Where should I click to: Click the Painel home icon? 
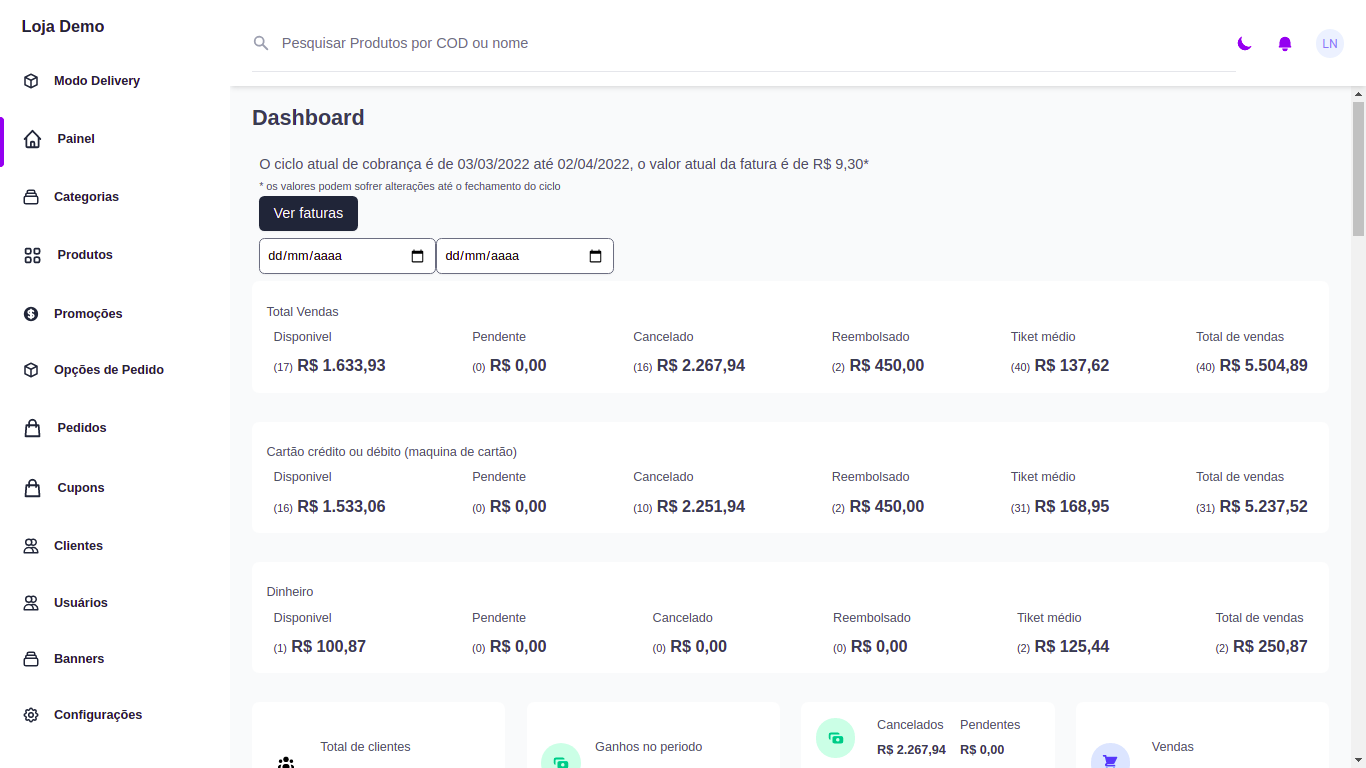click(32, 139)
